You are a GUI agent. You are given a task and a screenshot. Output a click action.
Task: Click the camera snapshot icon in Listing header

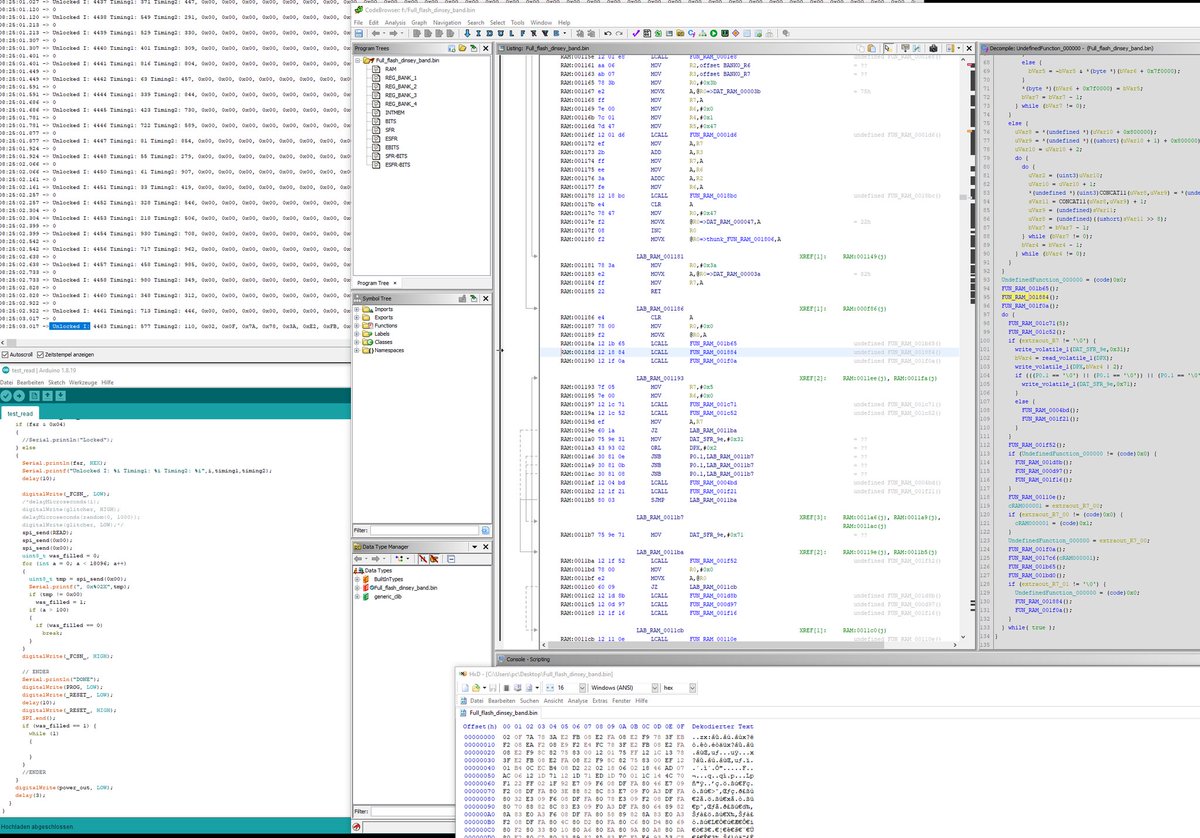[x=933, y=48]
